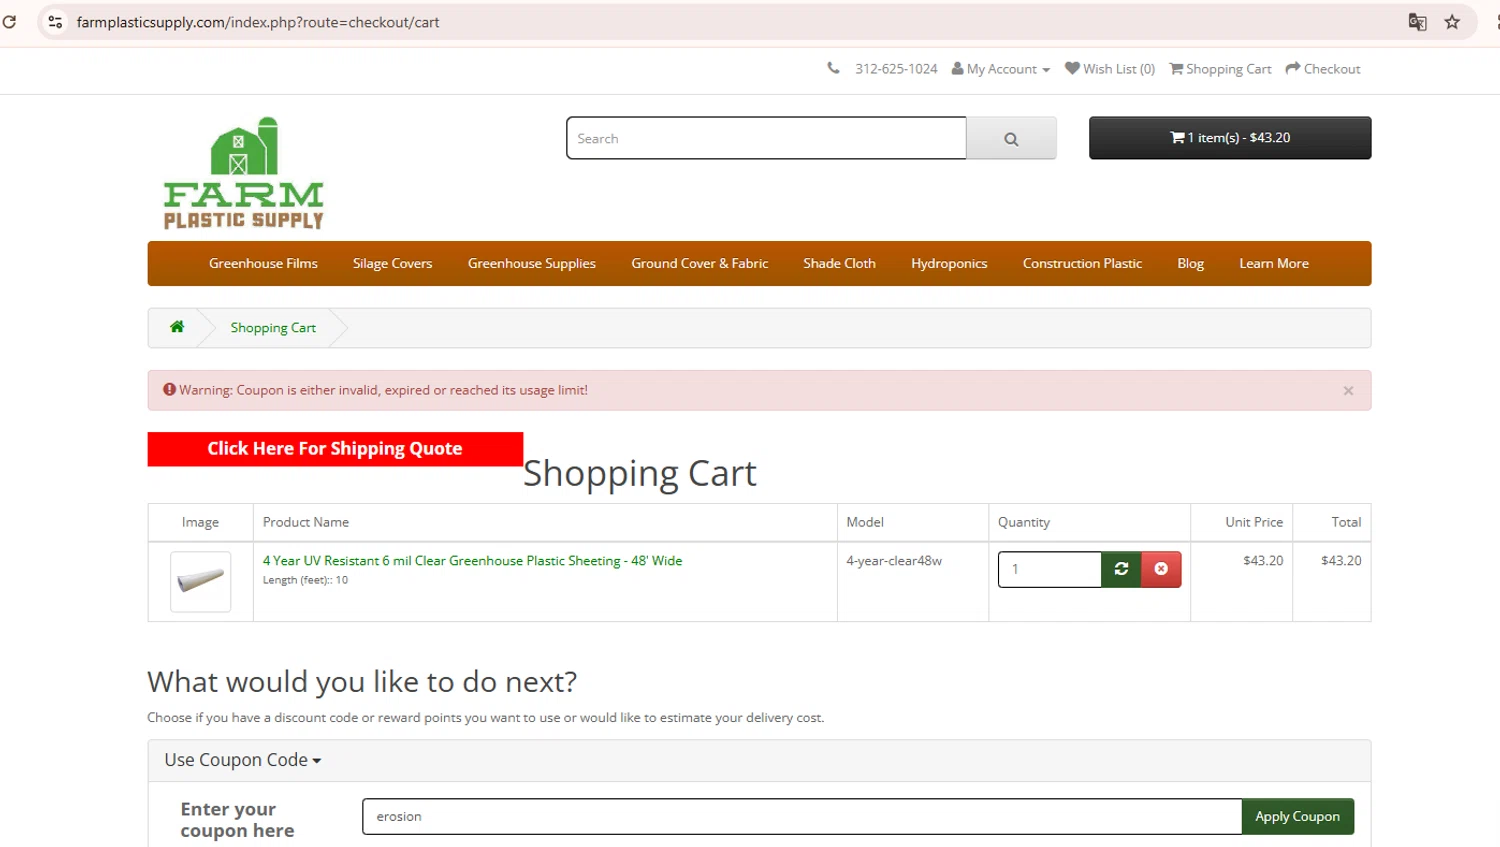Click the phone icon beside 312-625-1024
The width and height of the screenshot is (1500, 847).
(833, 69)
